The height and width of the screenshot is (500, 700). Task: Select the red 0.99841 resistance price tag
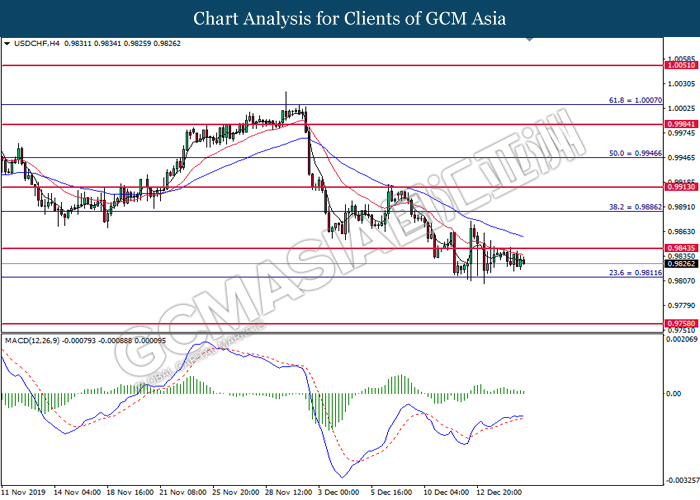pyautogui.click(x=682, y=124)
